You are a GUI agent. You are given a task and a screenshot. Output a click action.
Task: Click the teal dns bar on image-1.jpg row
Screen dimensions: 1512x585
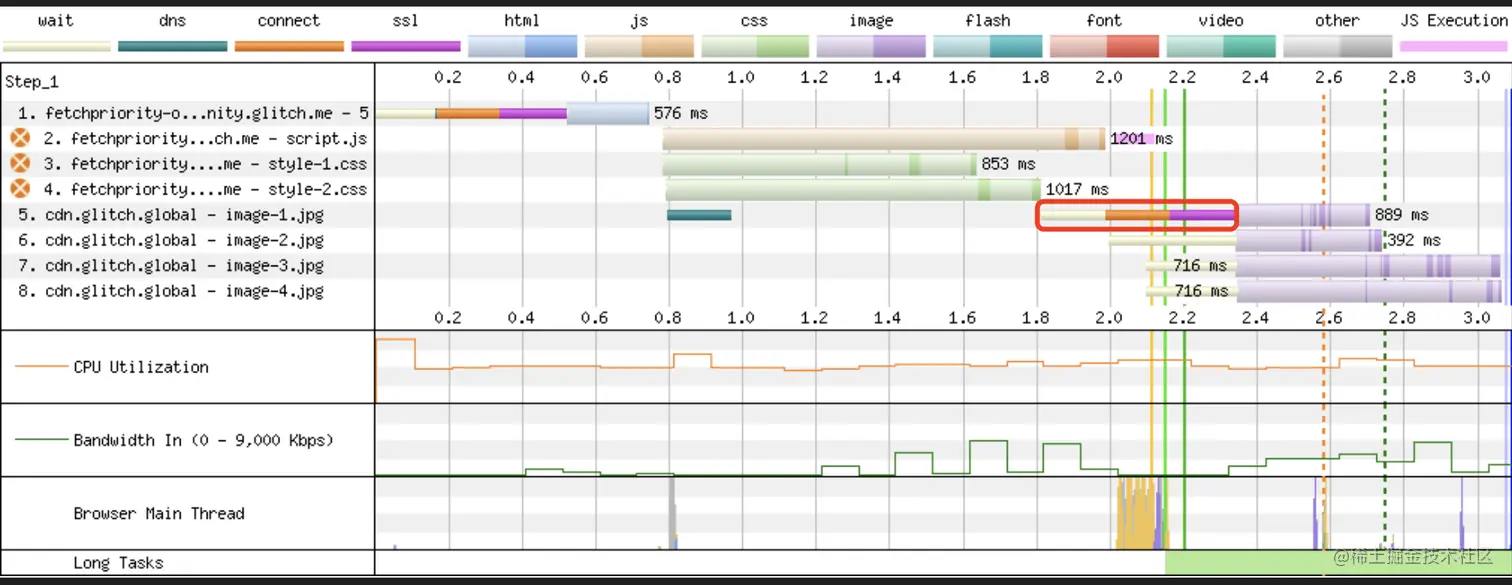(x=699, y=214)
